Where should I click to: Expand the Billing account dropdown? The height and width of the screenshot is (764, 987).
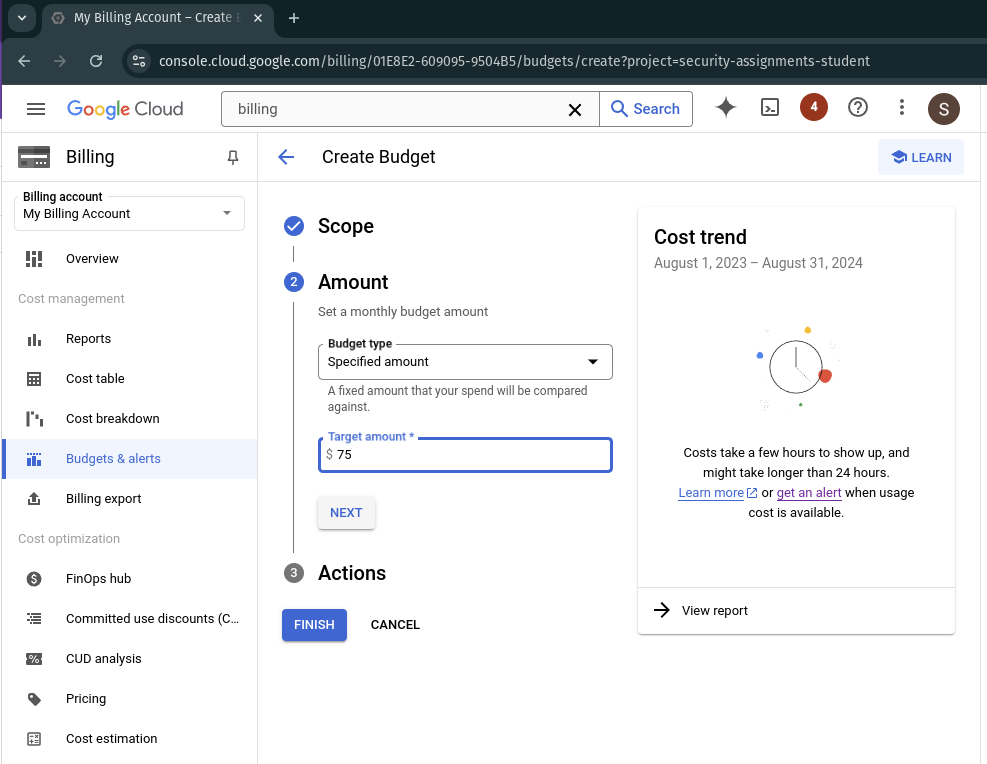point(129,213)
